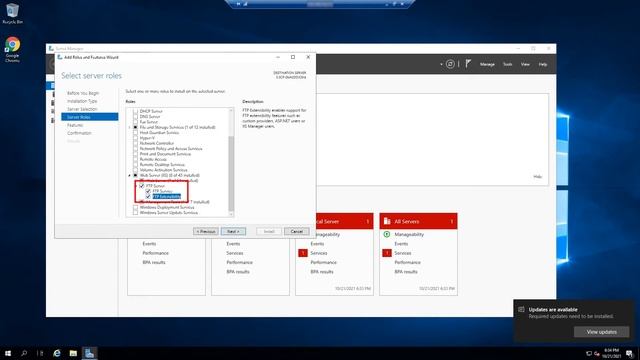Click the Local Server tile header

(x=334, y=221)
